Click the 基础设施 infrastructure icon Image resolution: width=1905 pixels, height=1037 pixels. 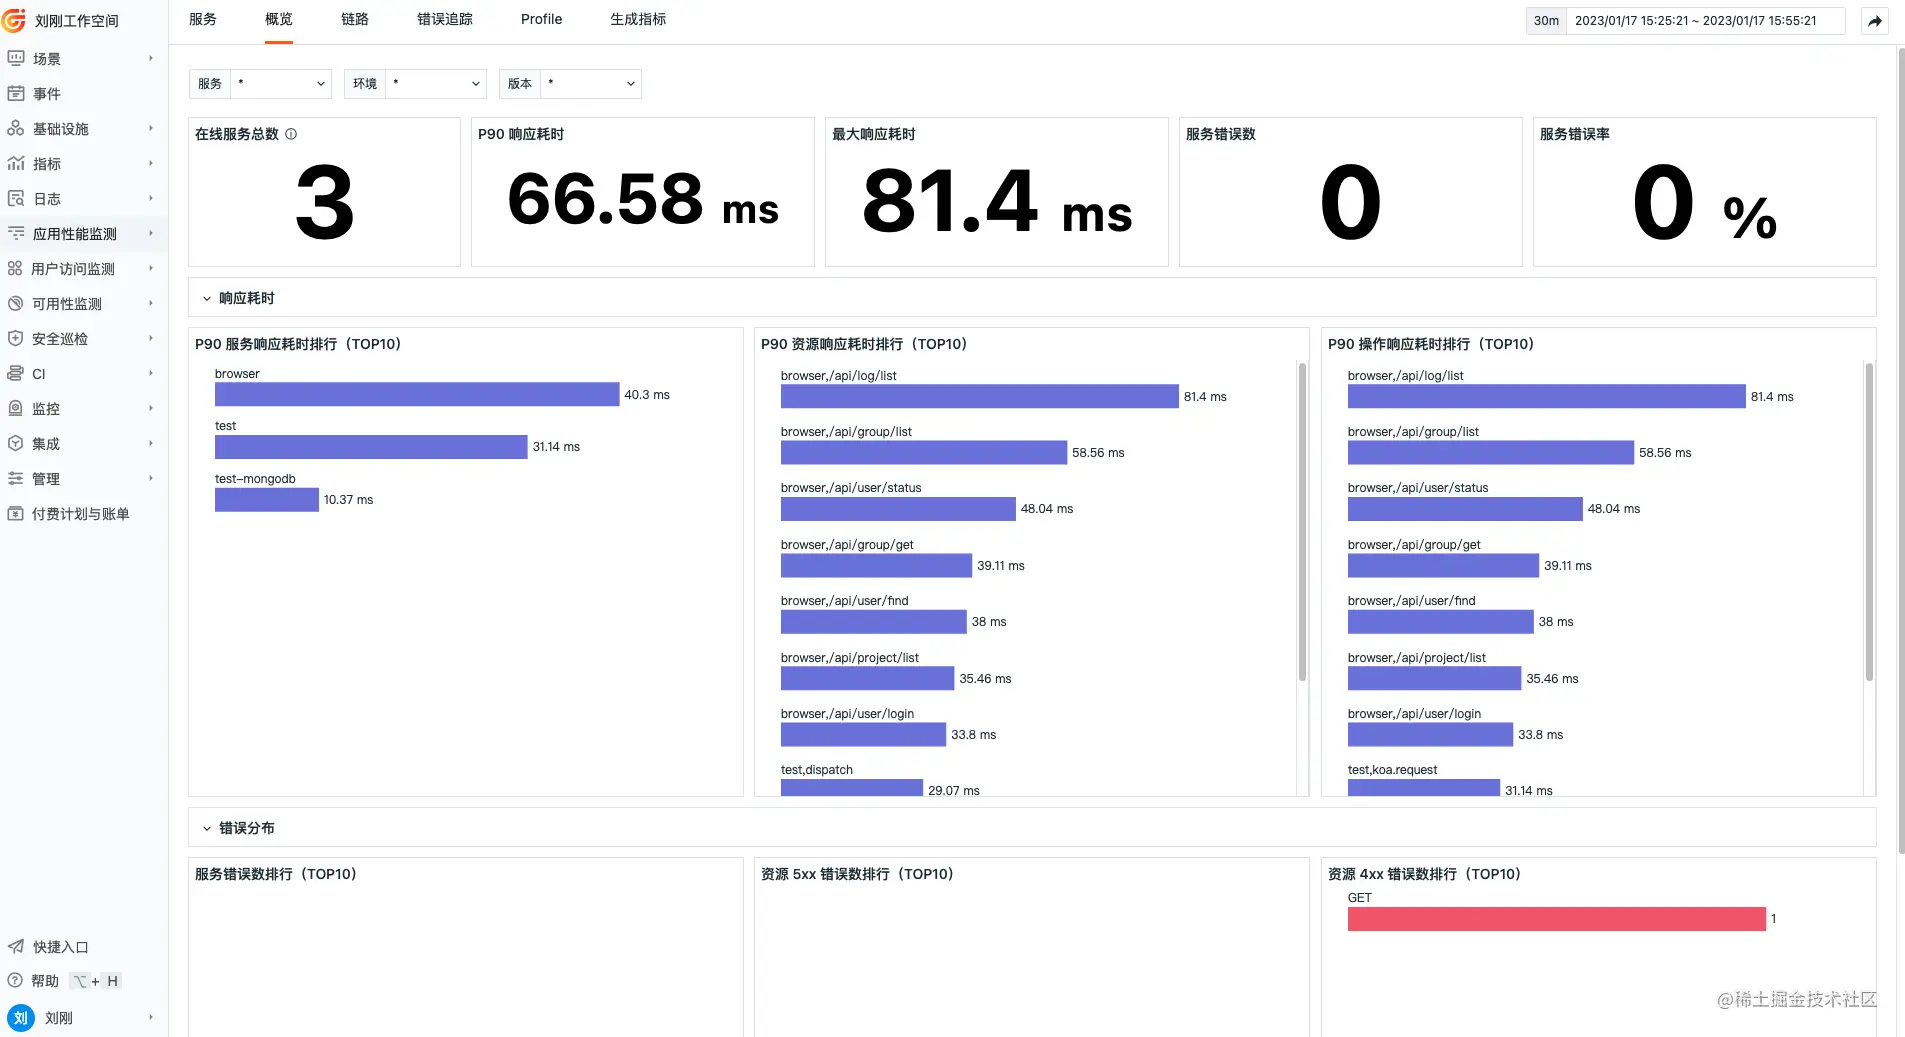(16, 129)
